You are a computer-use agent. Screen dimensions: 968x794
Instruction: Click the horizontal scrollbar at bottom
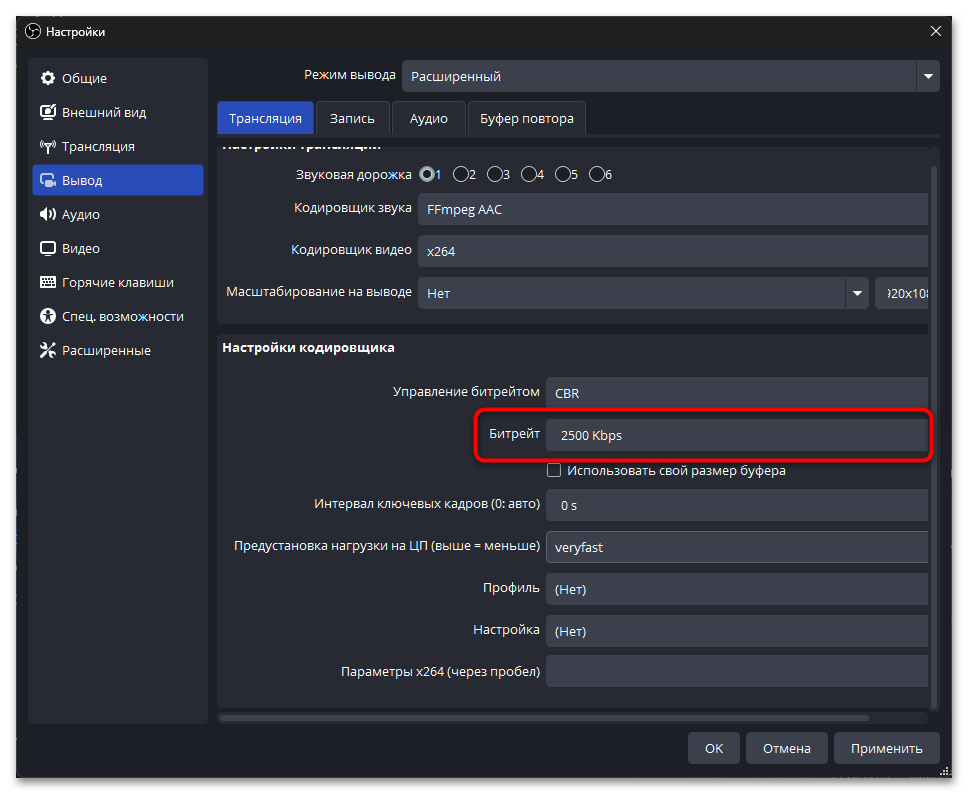(x=570, y=717)
